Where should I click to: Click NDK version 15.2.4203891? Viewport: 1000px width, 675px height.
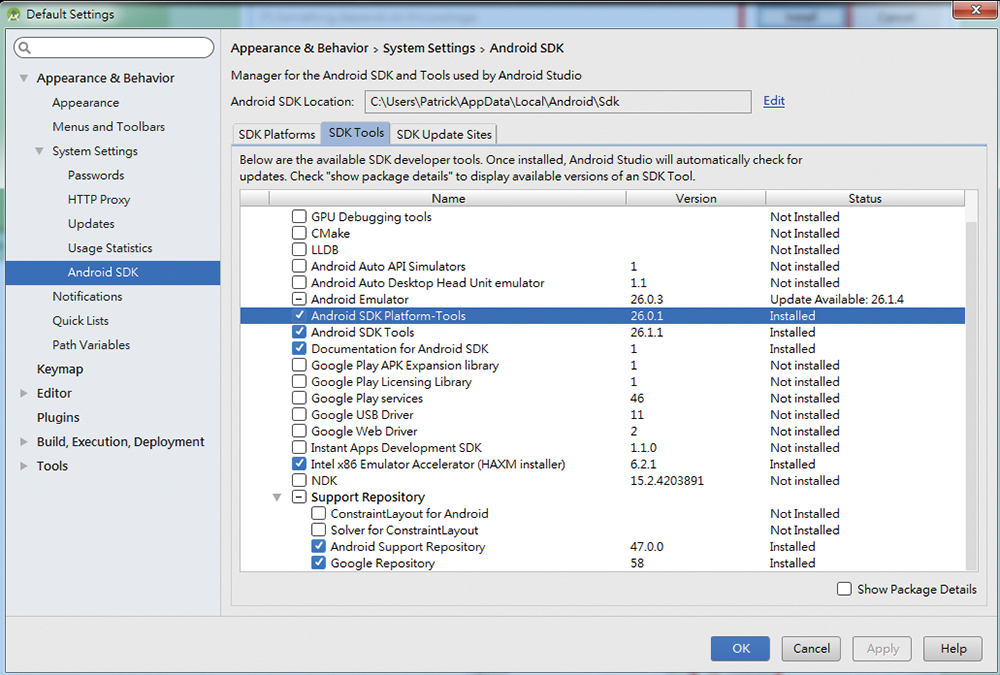point(667,480)
